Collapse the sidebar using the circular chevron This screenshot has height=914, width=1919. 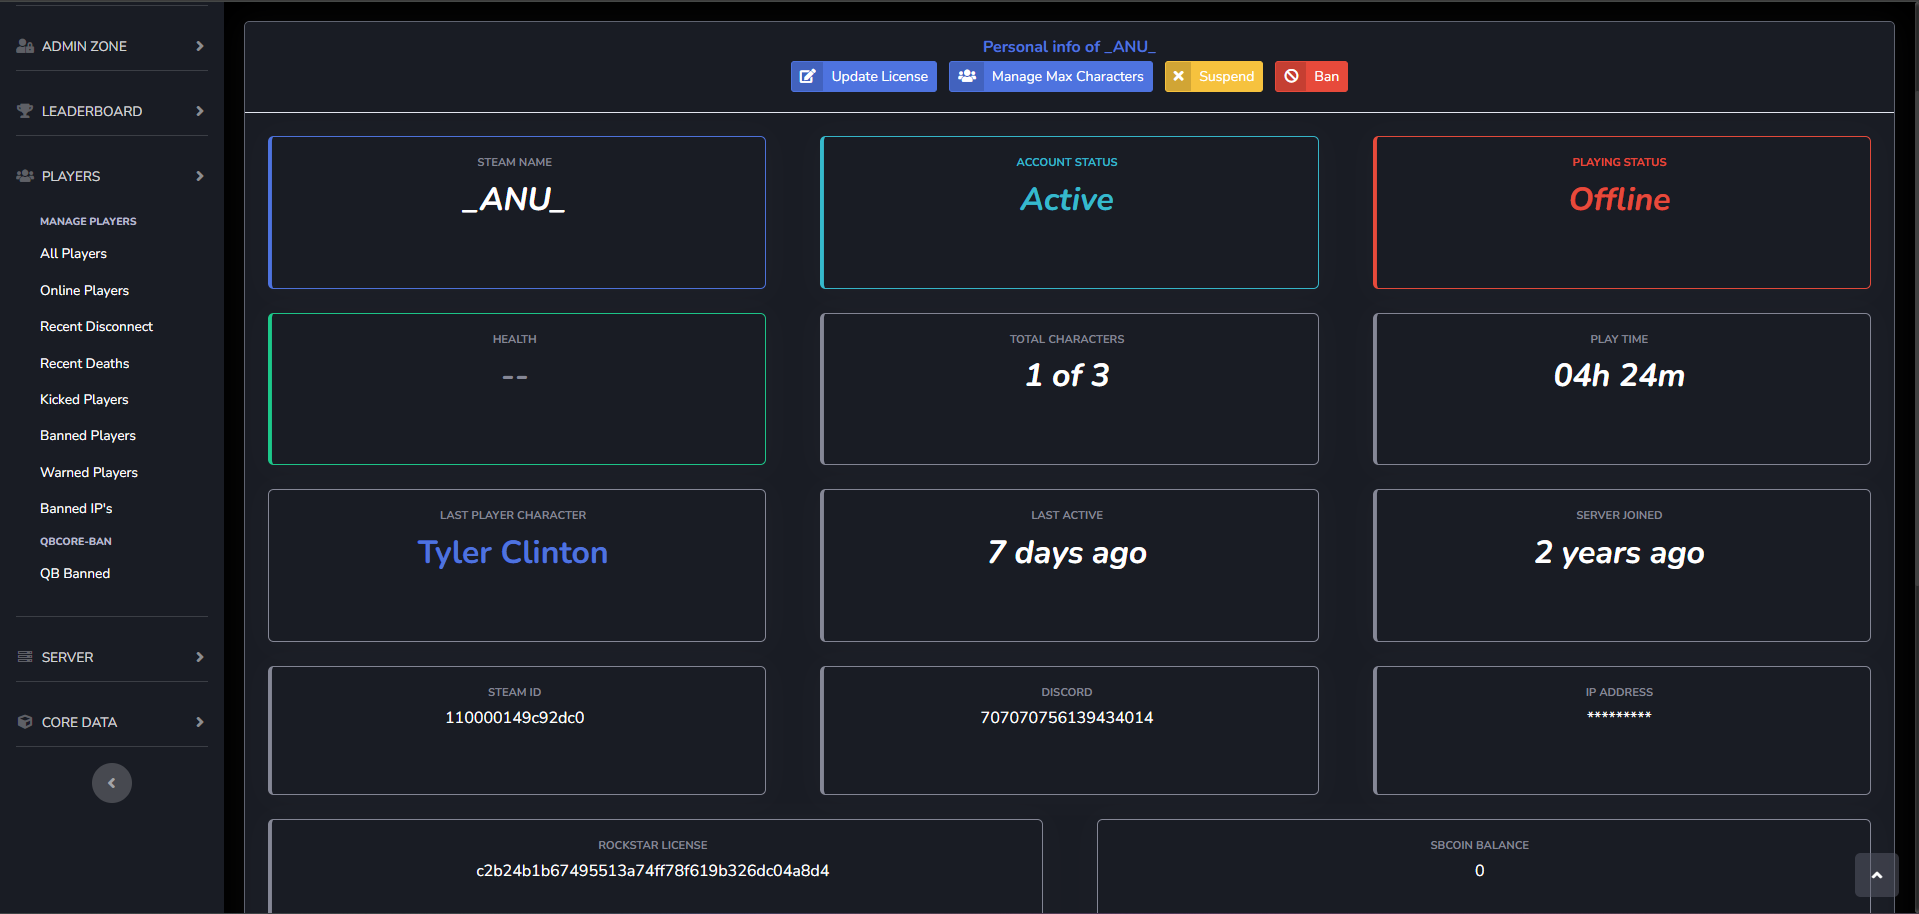(111, 783)
